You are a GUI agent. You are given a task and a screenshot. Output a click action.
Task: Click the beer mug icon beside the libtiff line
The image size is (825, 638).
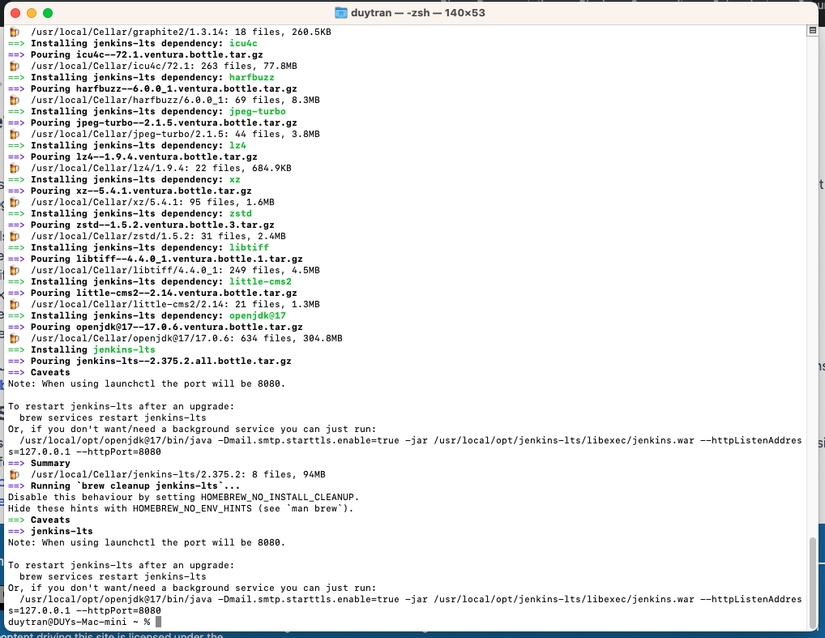(x=14, y=270)
